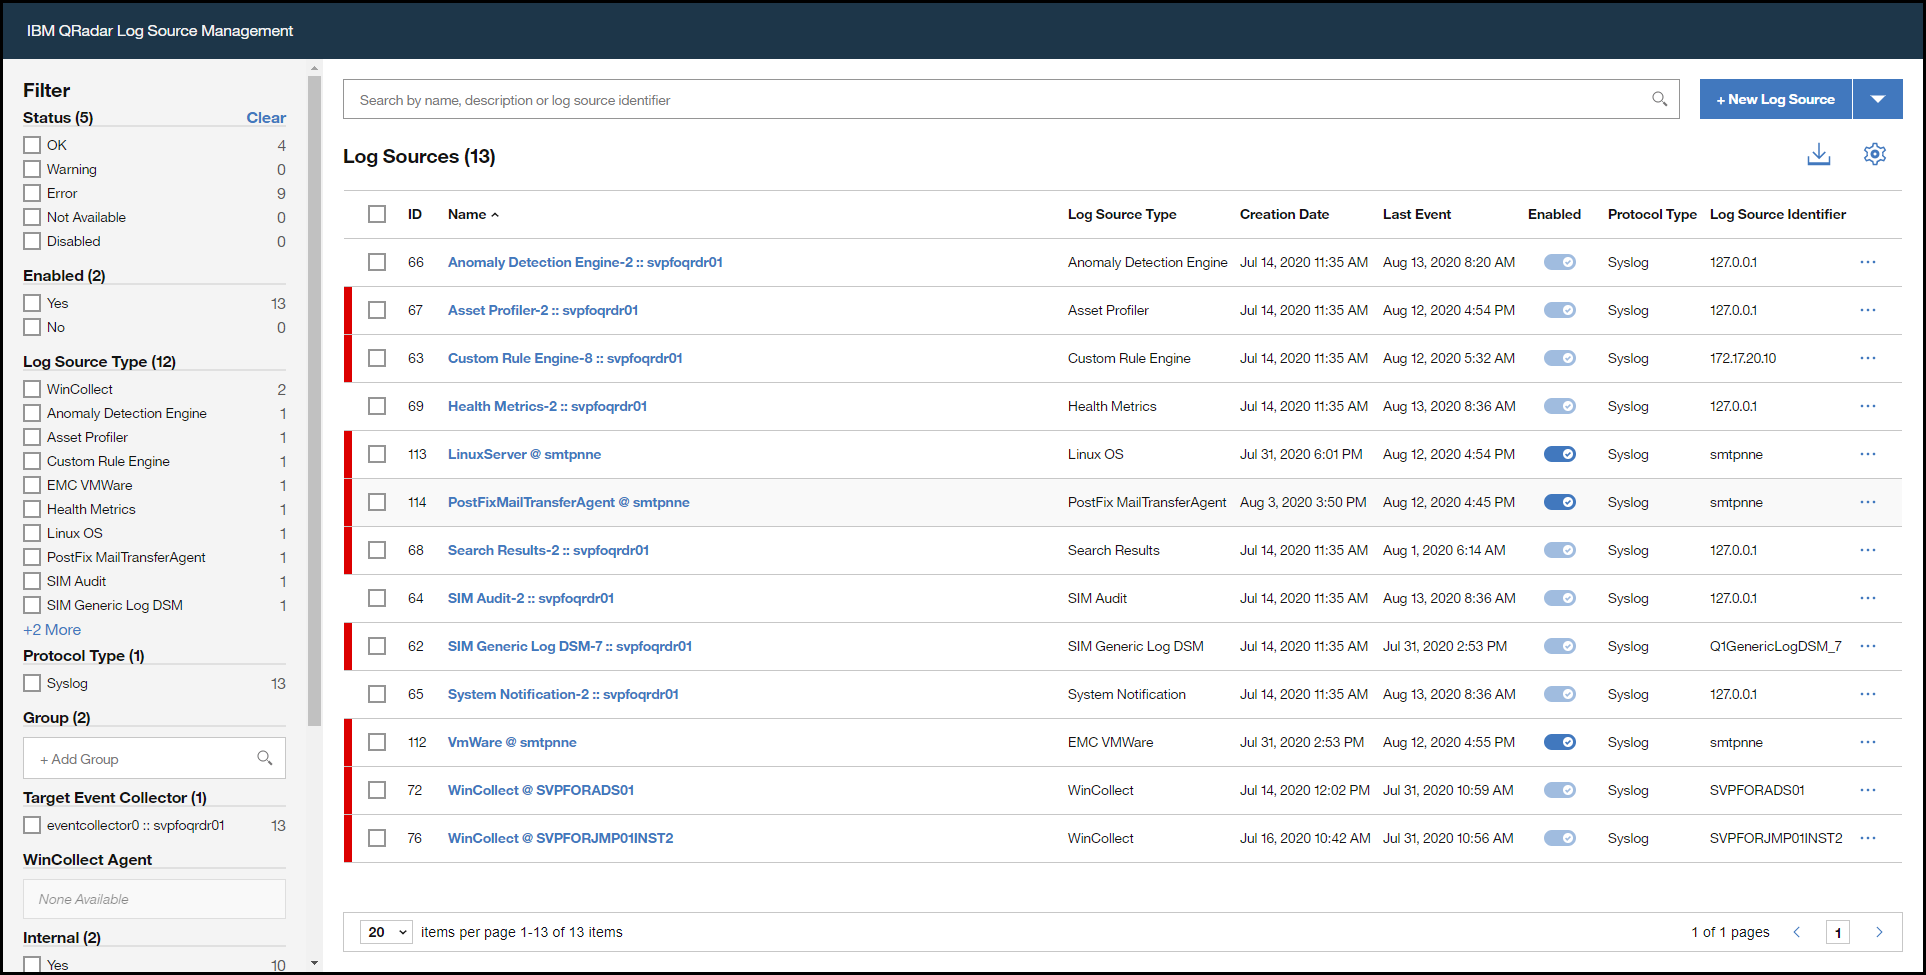Toggle Enabled switch for PostFixMailTransferAgent
Screen dimensions: 1926x975
coord(1560,502)
